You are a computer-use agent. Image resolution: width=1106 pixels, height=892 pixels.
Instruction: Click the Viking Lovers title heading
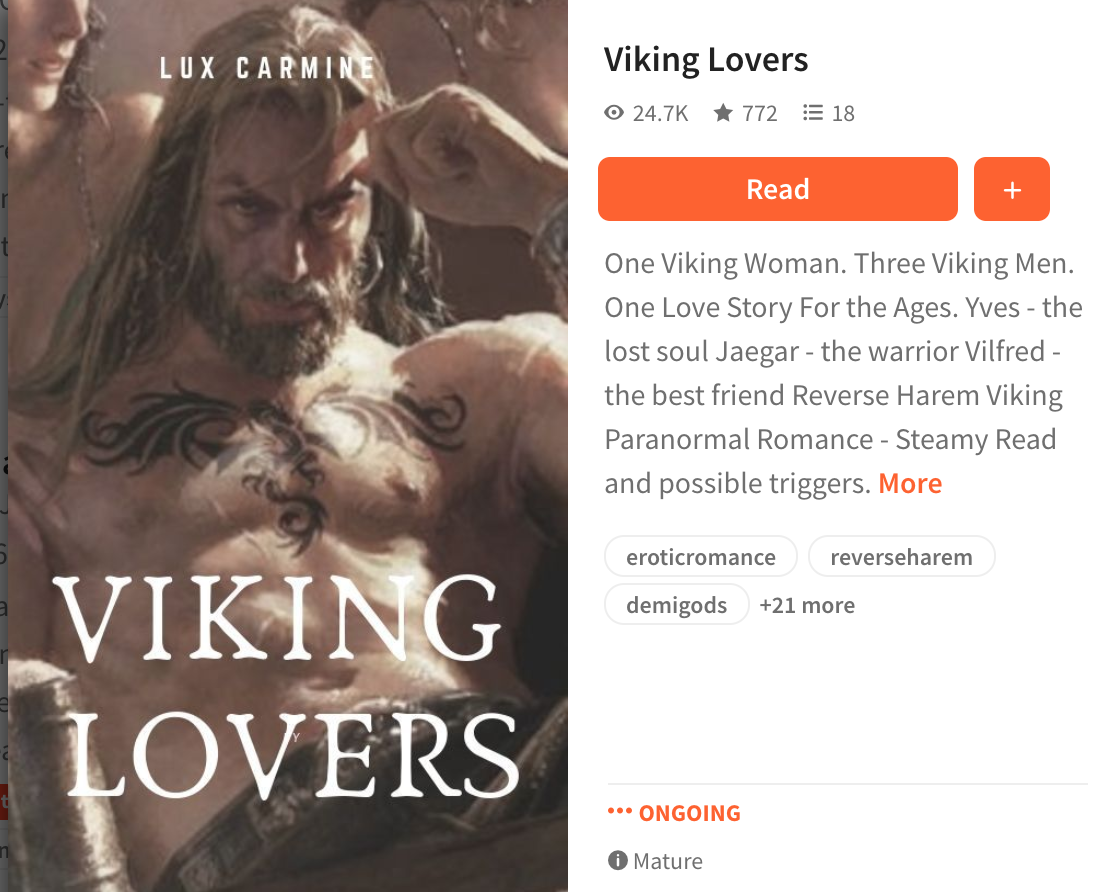(706, 60)
